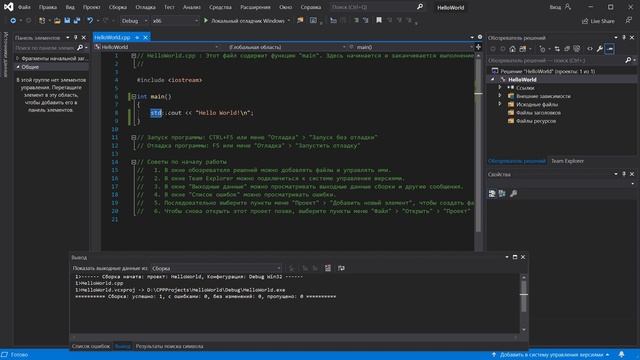Open the Сборка menu
The width and height of the screenshot is (640, 360).
[118, 7]
